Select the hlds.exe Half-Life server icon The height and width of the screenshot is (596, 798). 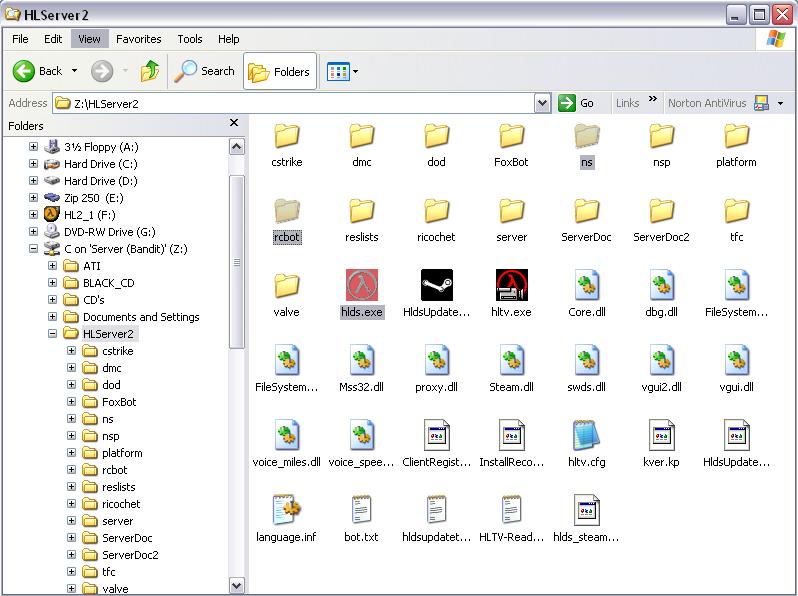[361, 285]
